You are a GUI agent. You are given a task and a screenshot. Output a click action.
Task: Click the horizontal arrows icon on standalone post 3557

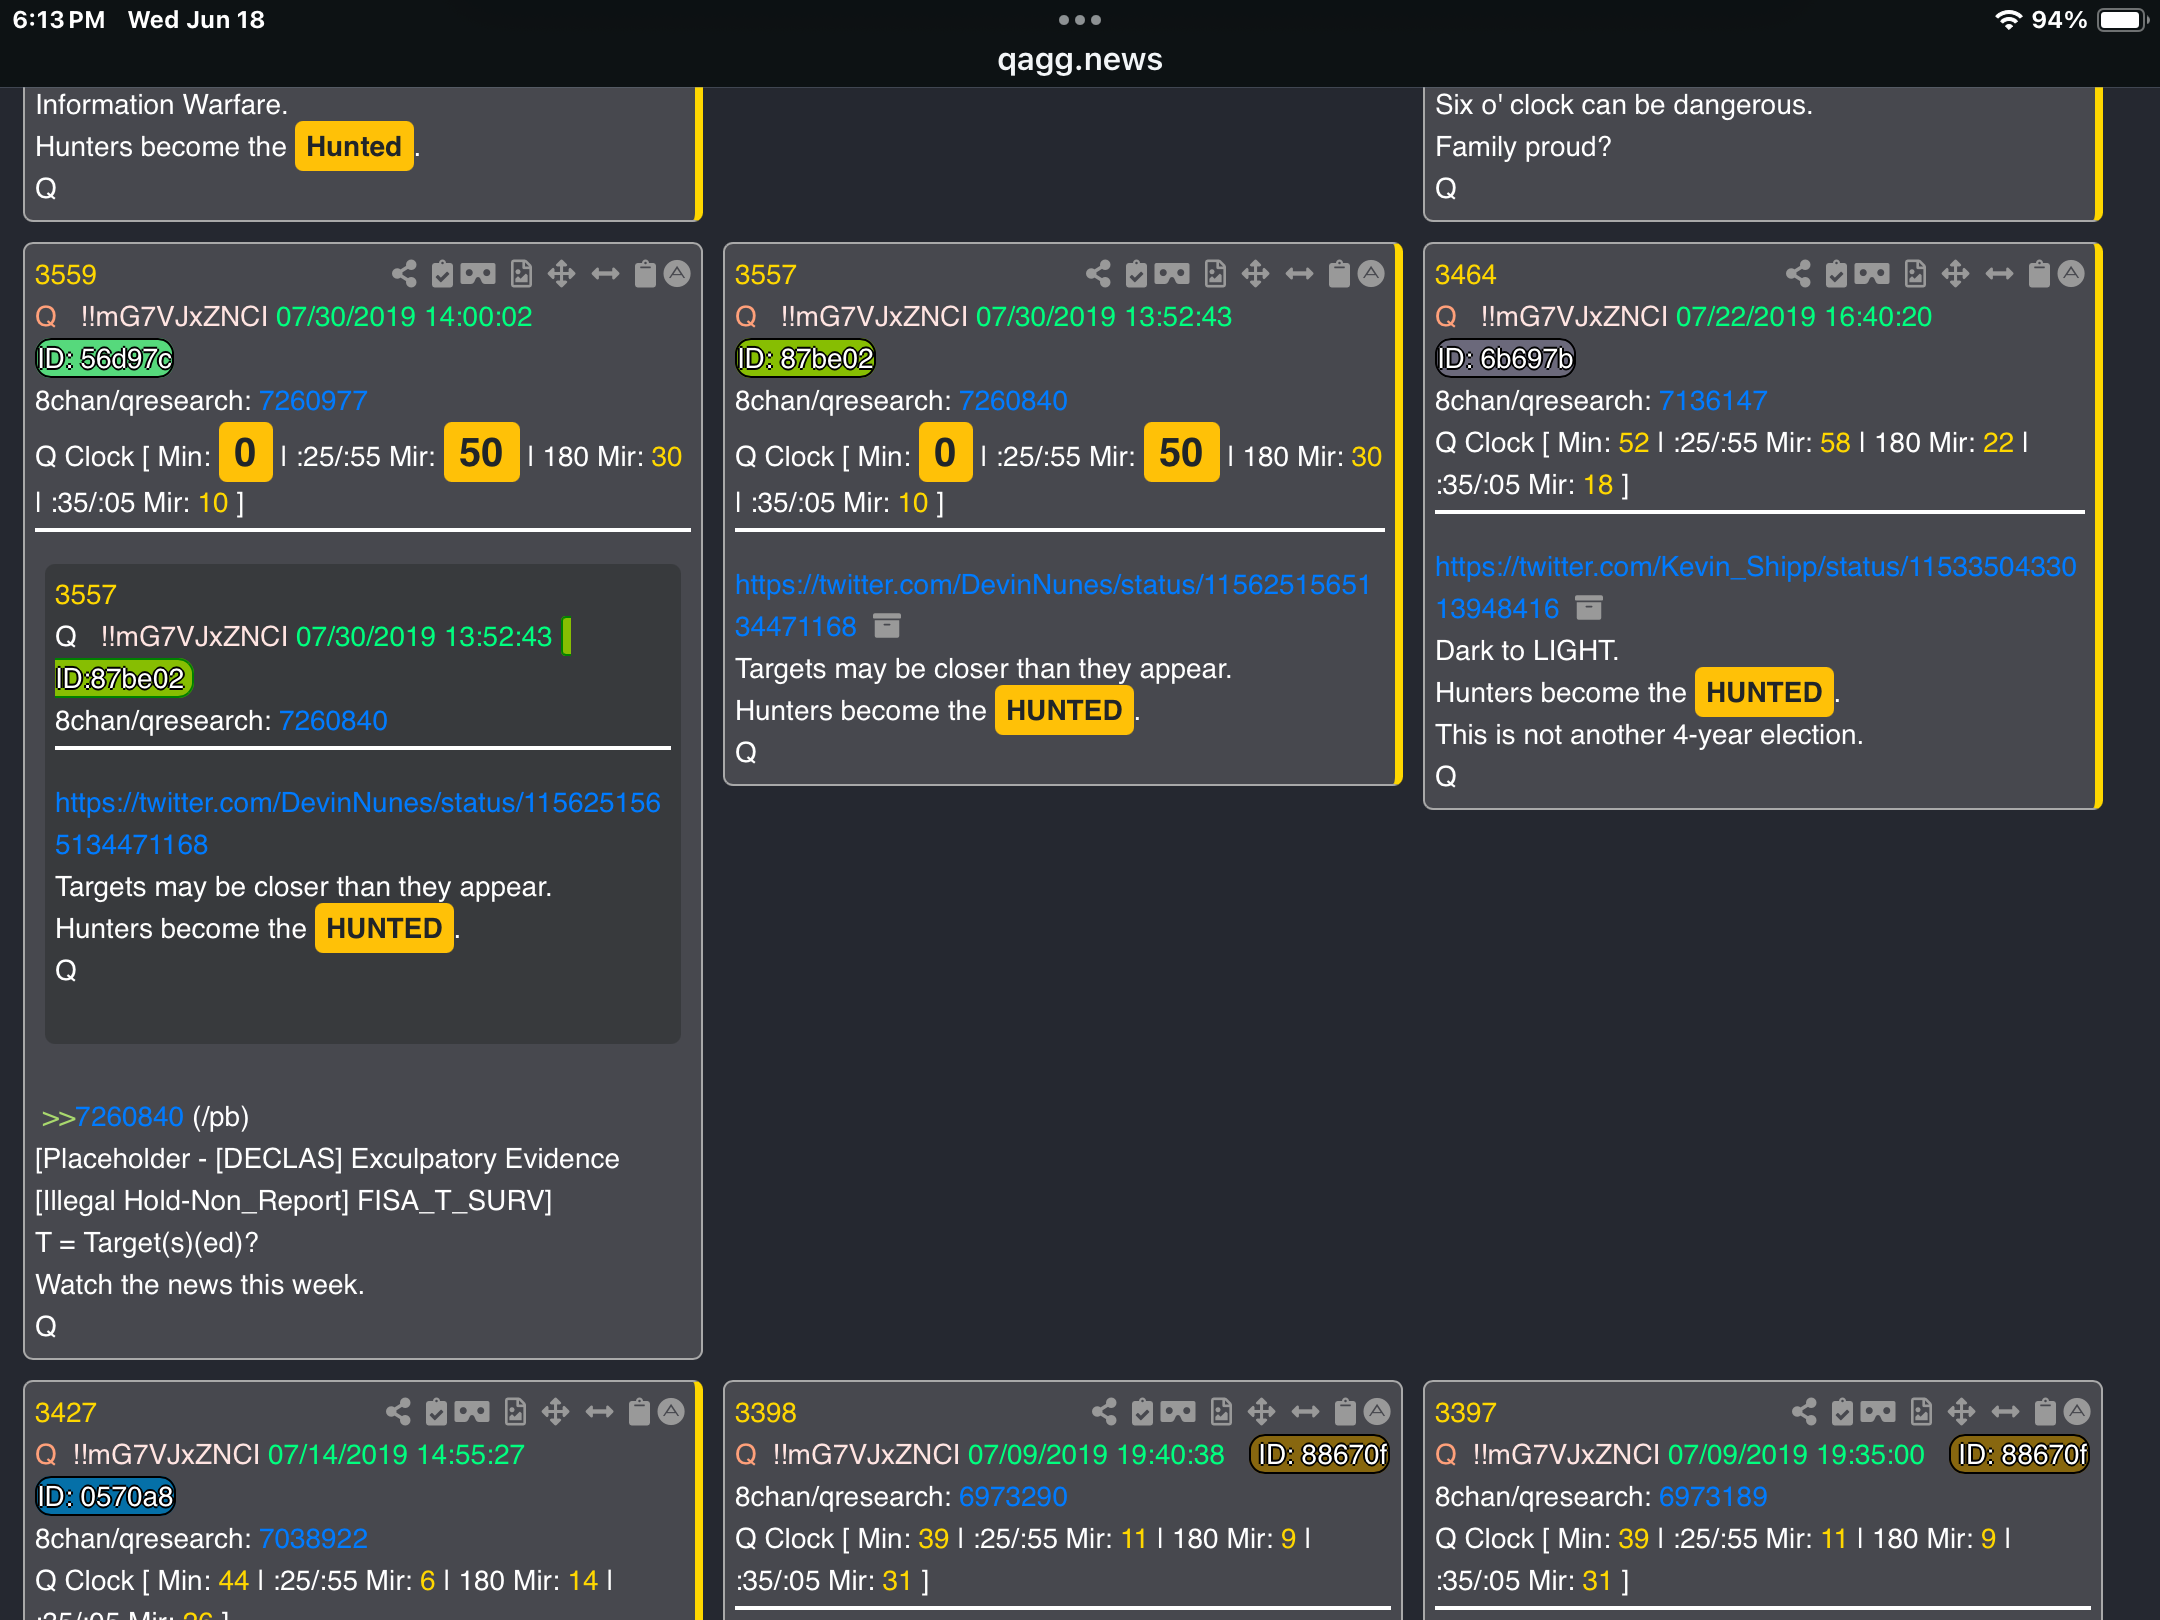pyautogui.click(x=1299, y=274)
